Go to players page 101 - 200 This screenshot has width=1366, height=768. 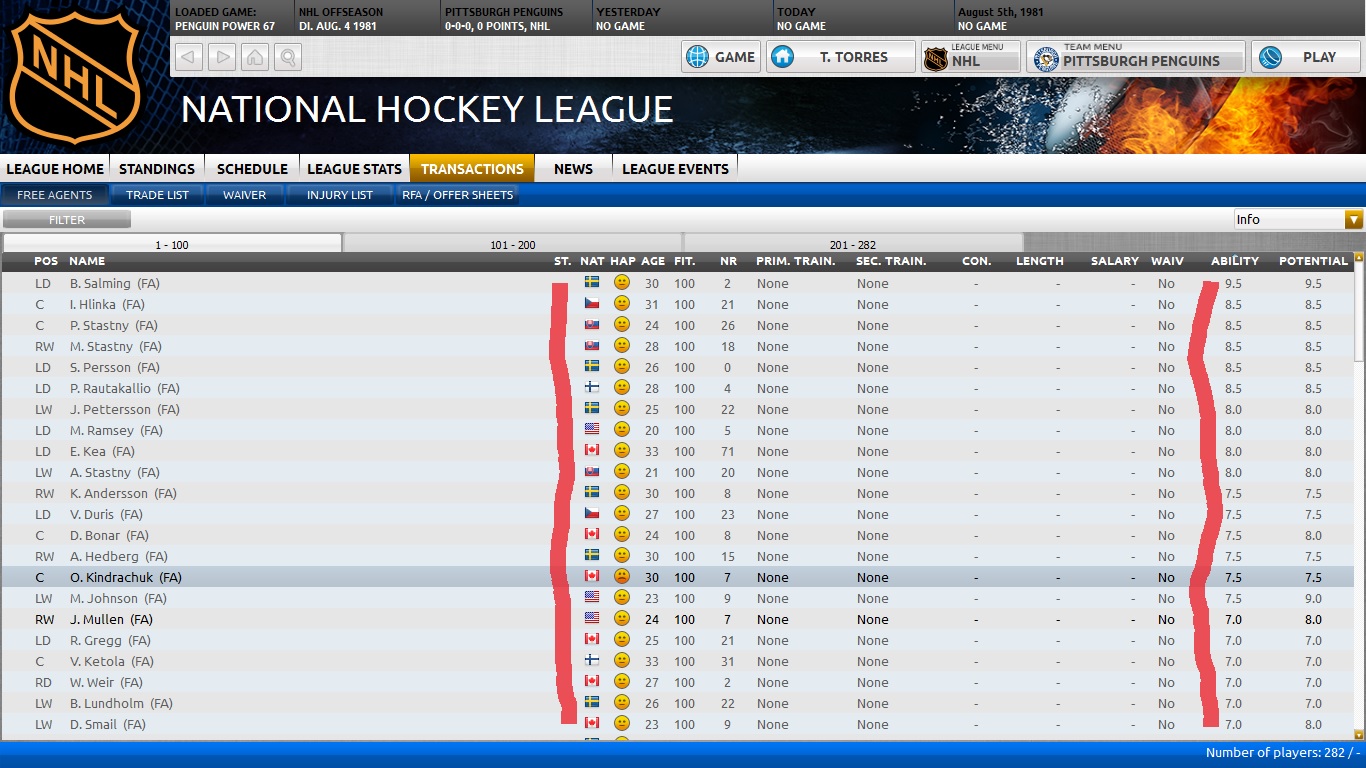pos(513,244)
